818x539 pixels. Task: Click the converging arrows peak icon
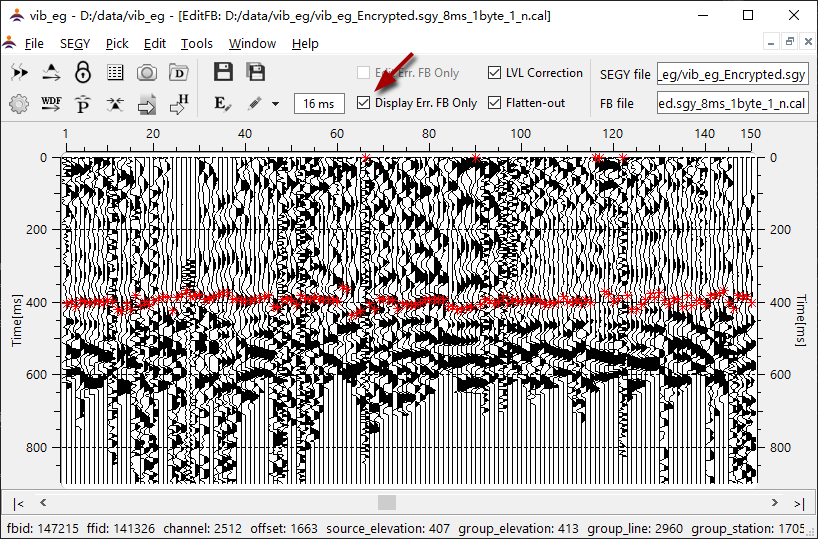[115, 104]
